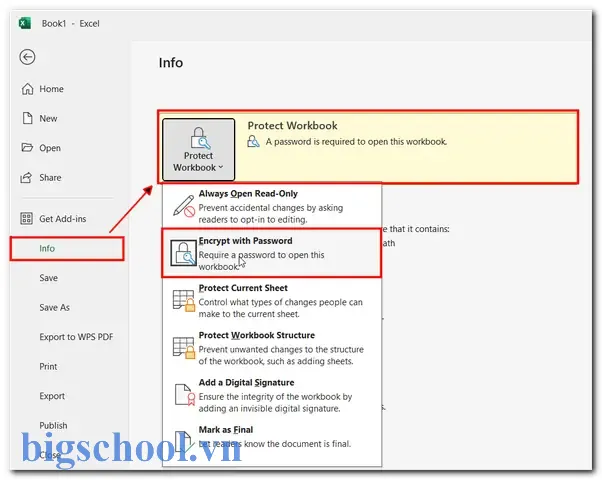Choose Encrypt with Password option

pos(272,253)
